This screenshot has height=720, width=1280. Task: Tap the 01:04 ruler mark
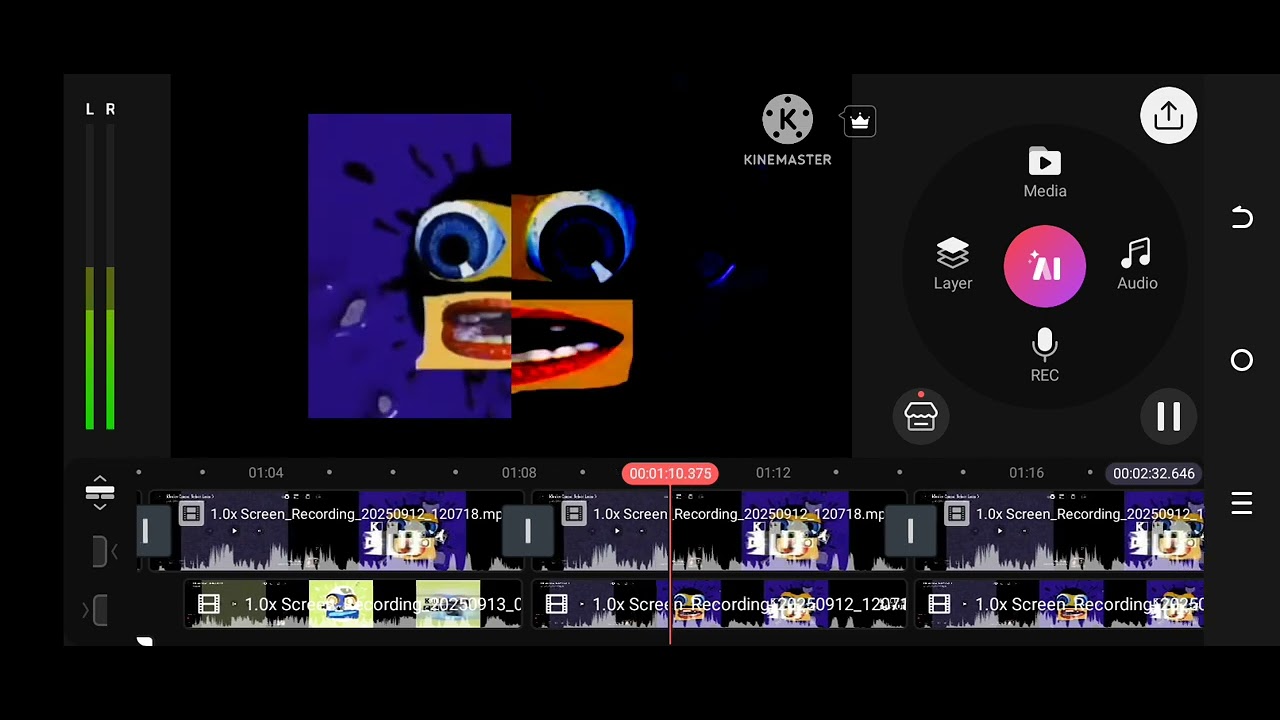[266, 473]
